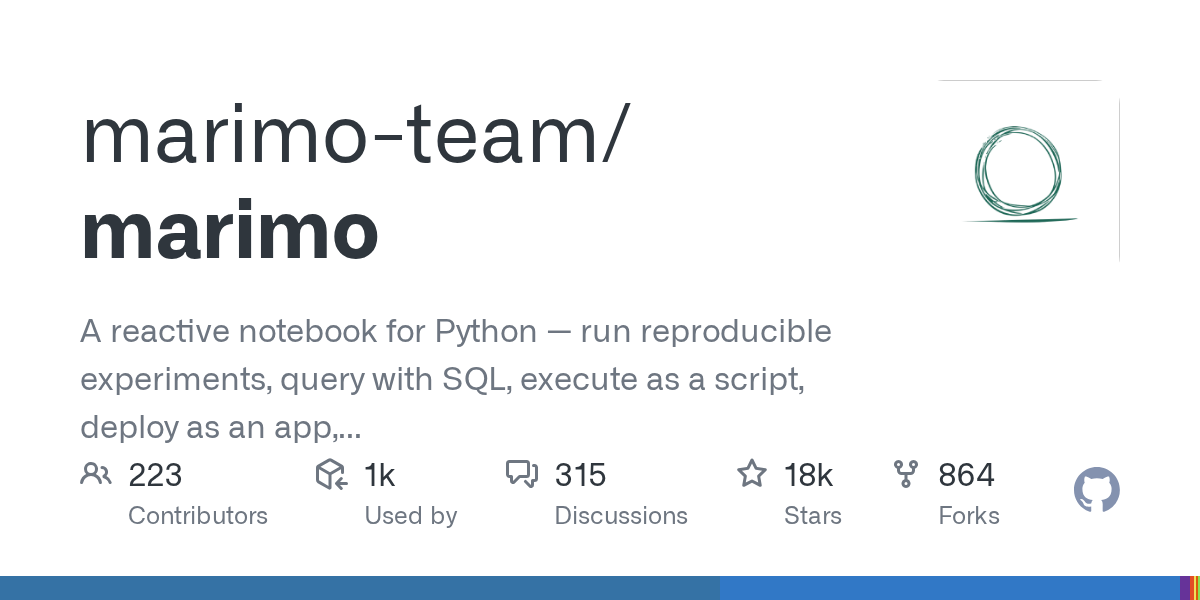Screen dimensions: 1200x600
Task: Click the Forks branch icon
Action: [x=906, y=474]
